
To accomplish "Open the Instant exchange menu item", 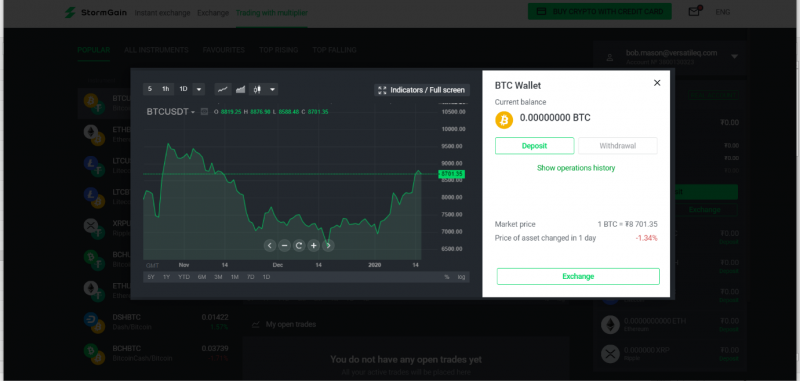I will [162, 12].
